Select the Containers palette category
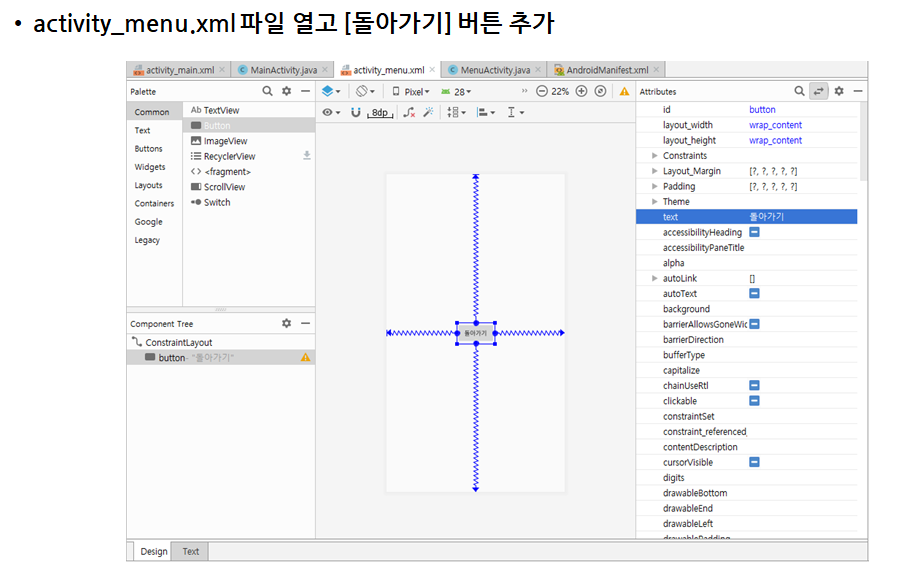The height and width of the screenshot is (562, 904). coord(154,203)
